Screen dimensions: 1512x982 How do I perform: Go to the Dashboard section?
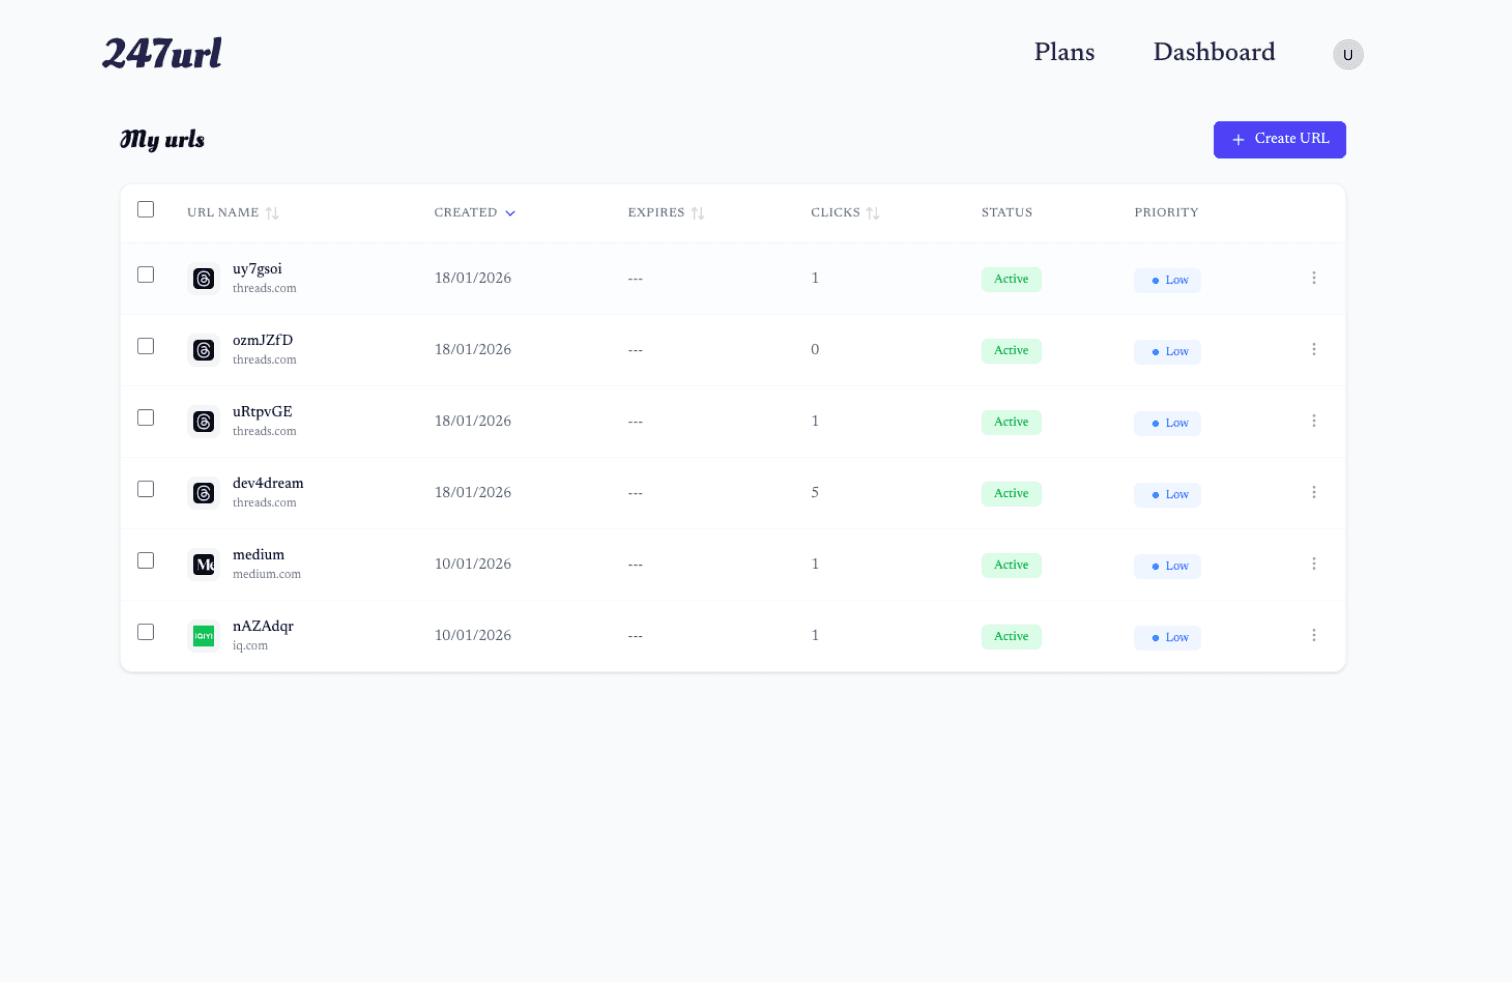click(x=1214, y=52)
